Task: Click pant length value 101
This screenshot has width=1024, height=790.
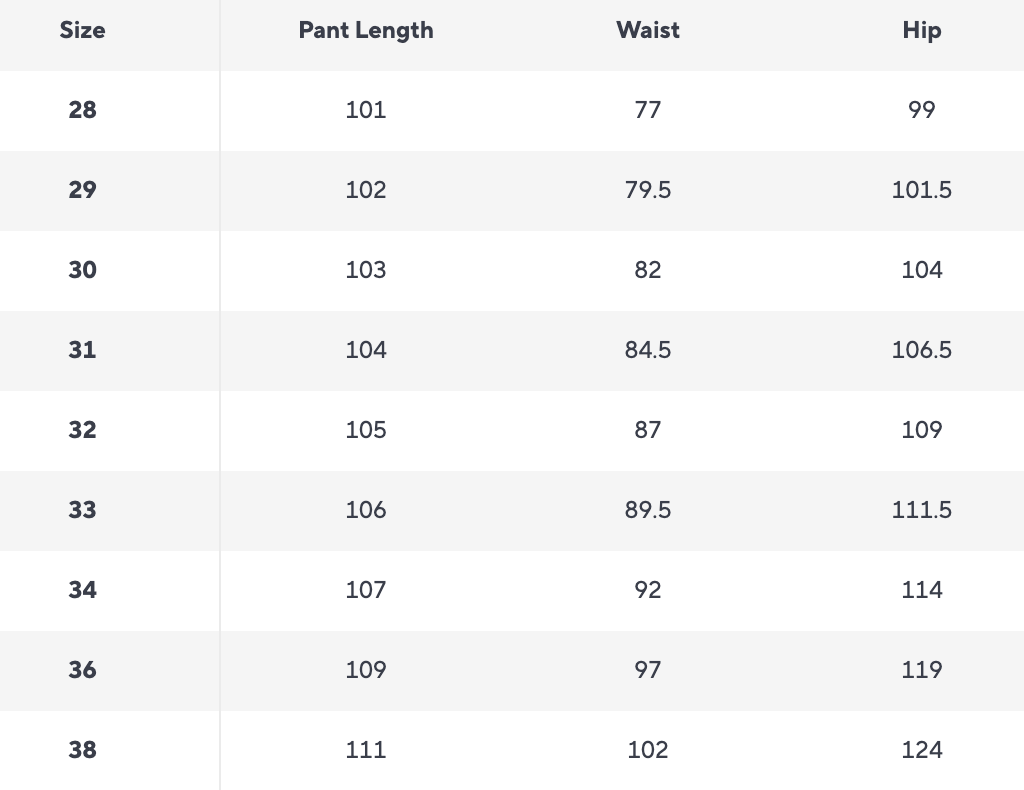Action: (366, 110)
